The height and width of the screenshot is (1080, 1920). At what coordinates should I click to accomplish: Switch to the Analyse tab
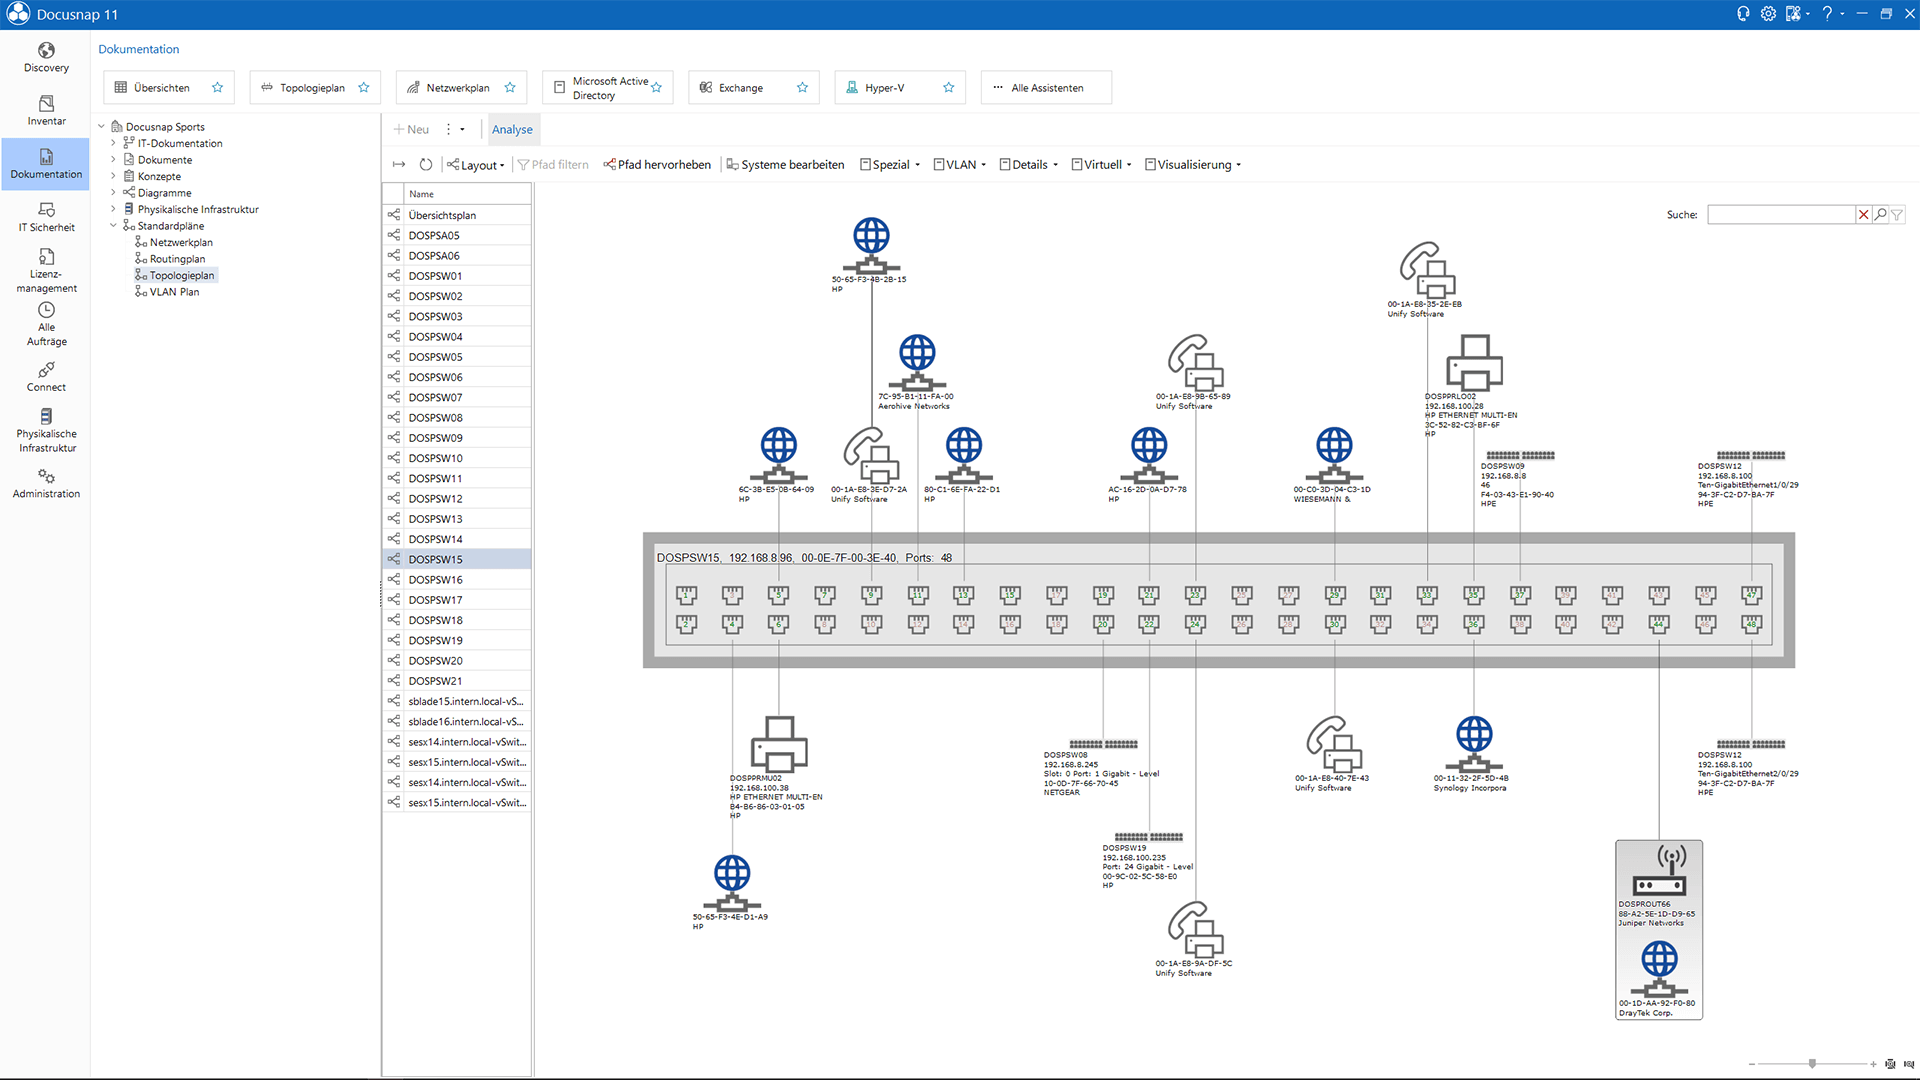point(512,129)
